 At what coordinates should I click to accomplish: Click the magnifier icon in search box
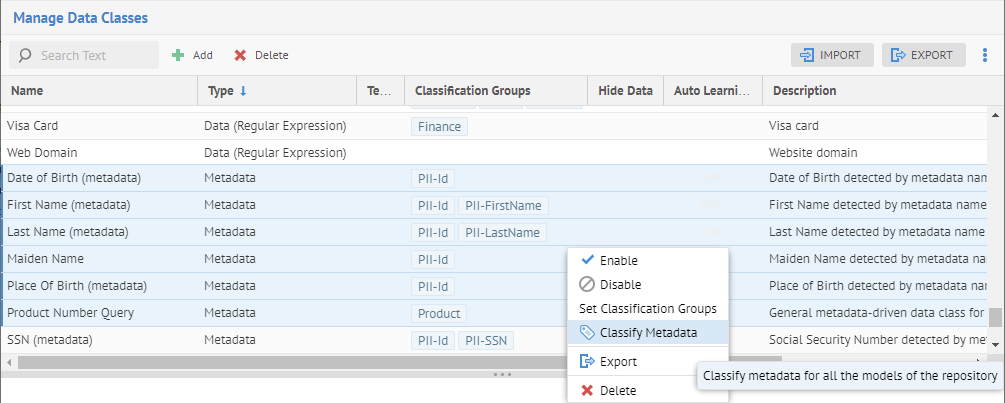25,55
